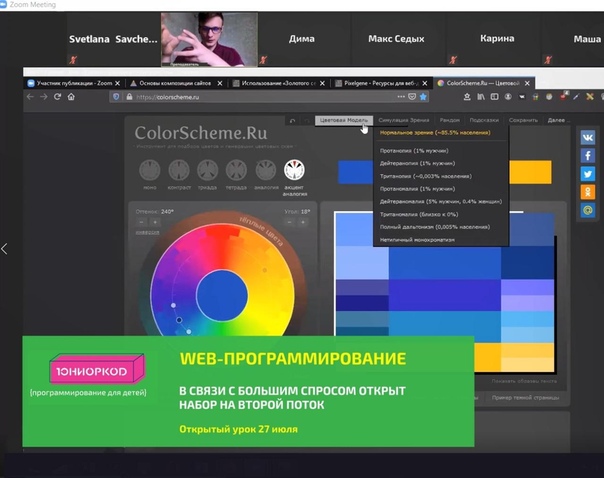The image size is (604, 478).
Task: Open the Подсказки menu
Action: [x=484, y=120]
